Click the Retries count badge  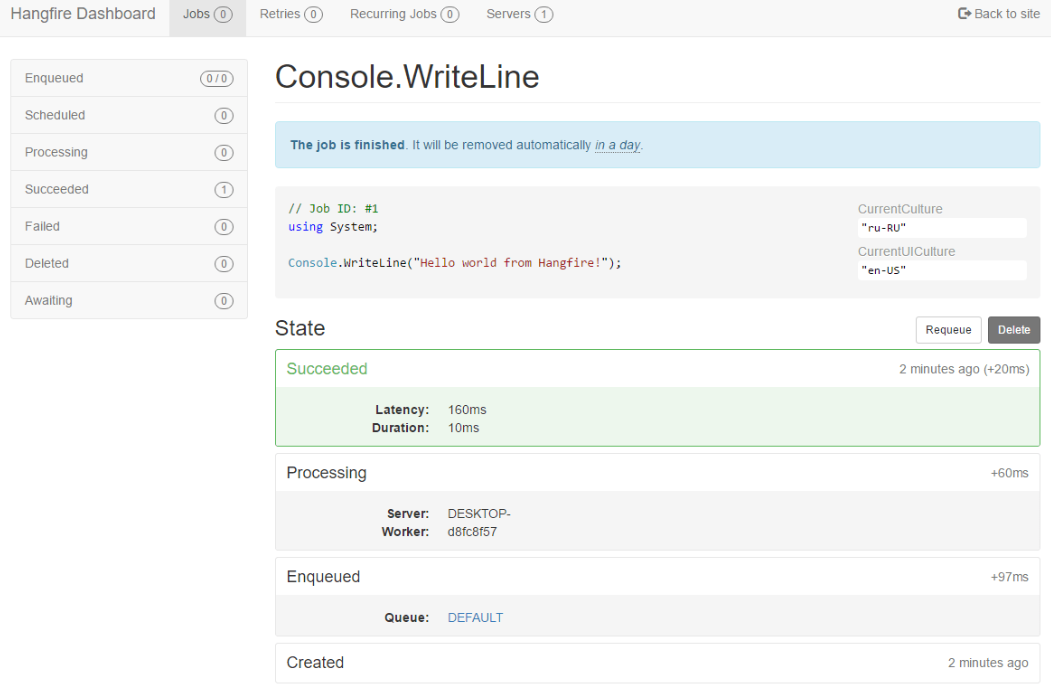click(311, 14)
